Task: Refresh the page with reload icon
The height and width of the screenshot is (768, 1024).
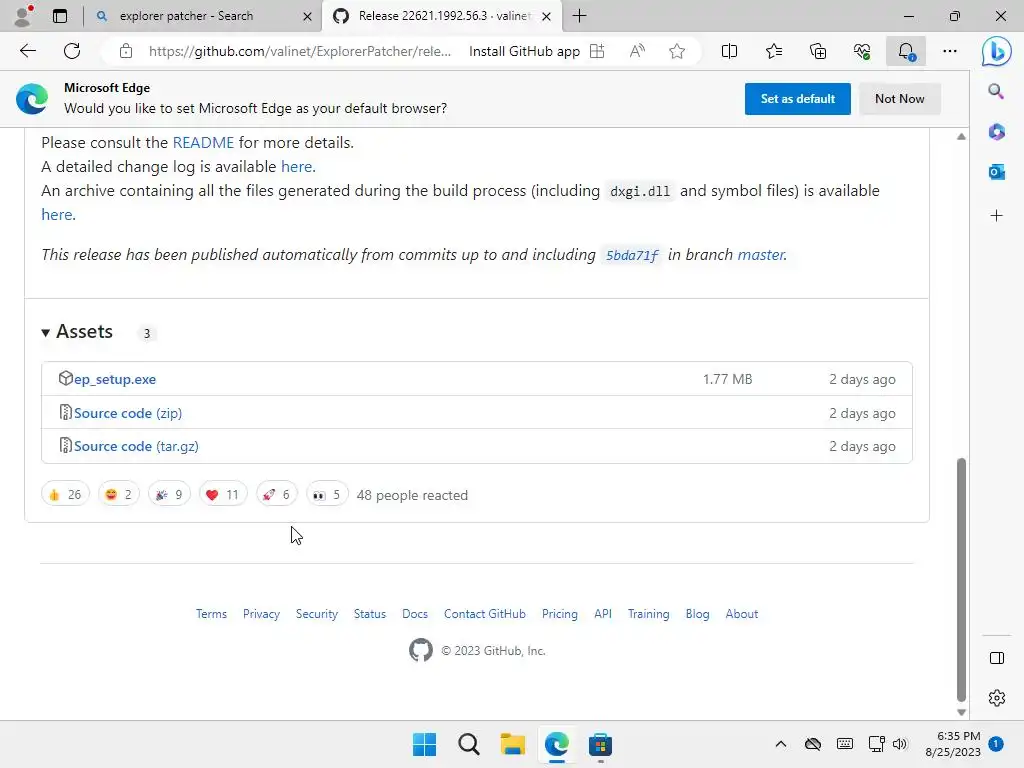Action: (x=72, y=51)
